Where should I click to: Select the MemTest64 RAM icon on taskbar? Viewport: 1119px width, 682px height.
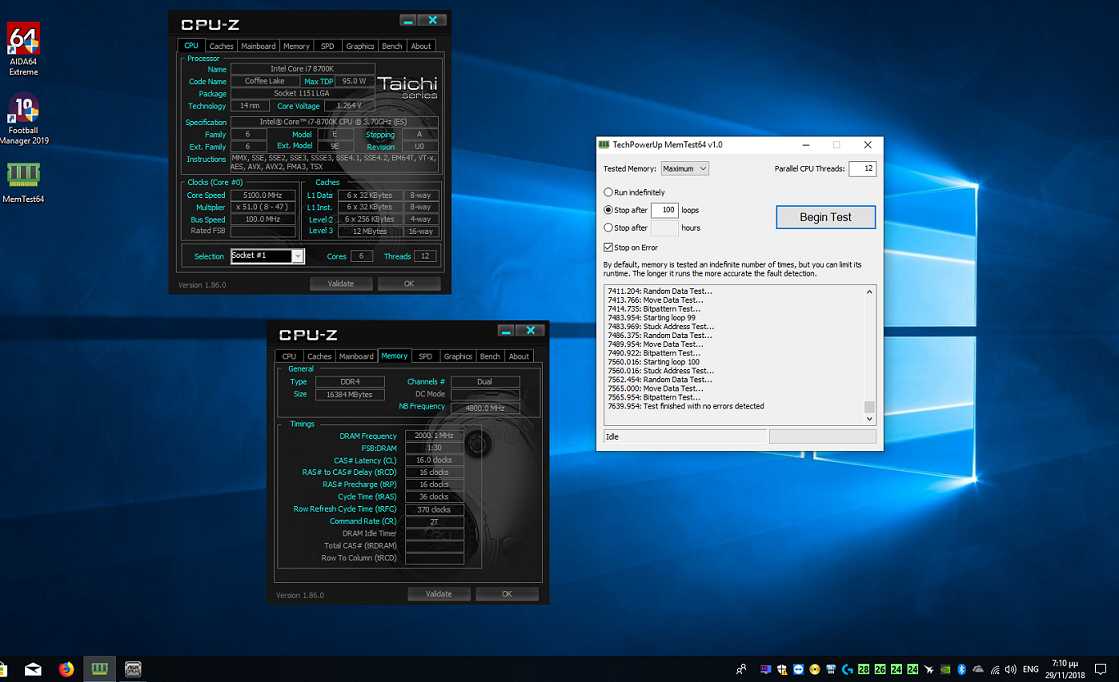[x=99, y=669]
